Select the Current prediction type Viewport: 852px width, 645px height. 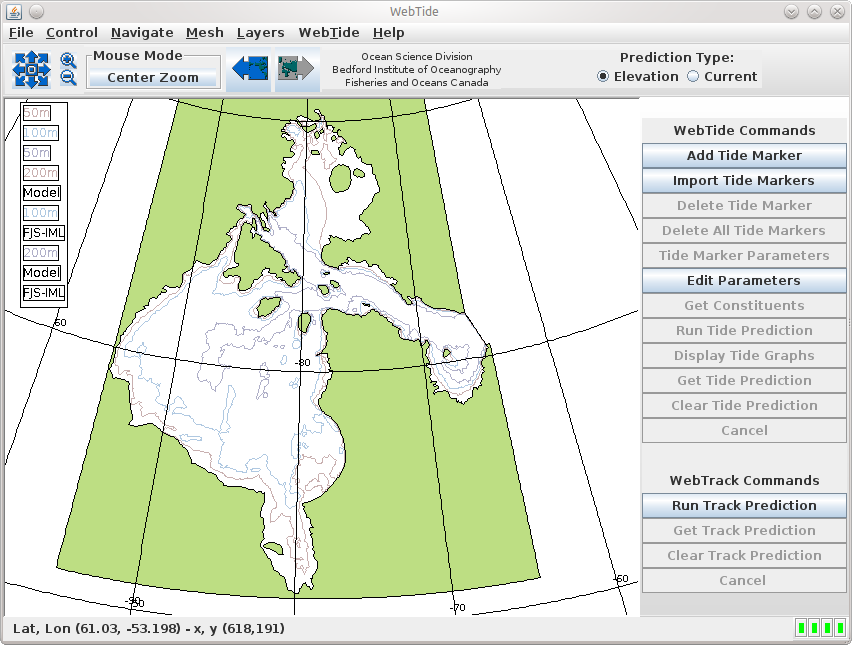point(693,77)
